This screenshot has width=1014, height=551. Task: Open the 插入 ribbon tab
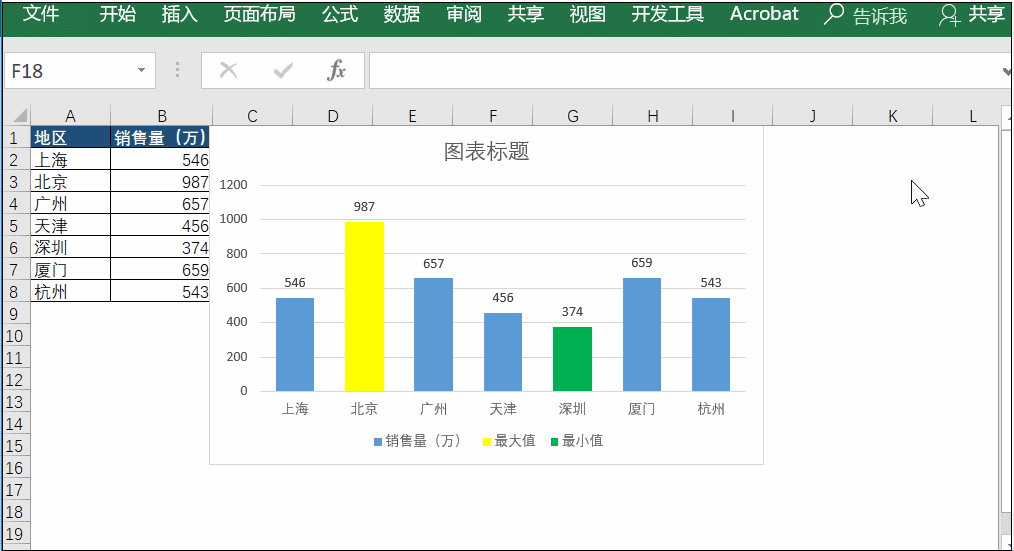pos(179,14)
